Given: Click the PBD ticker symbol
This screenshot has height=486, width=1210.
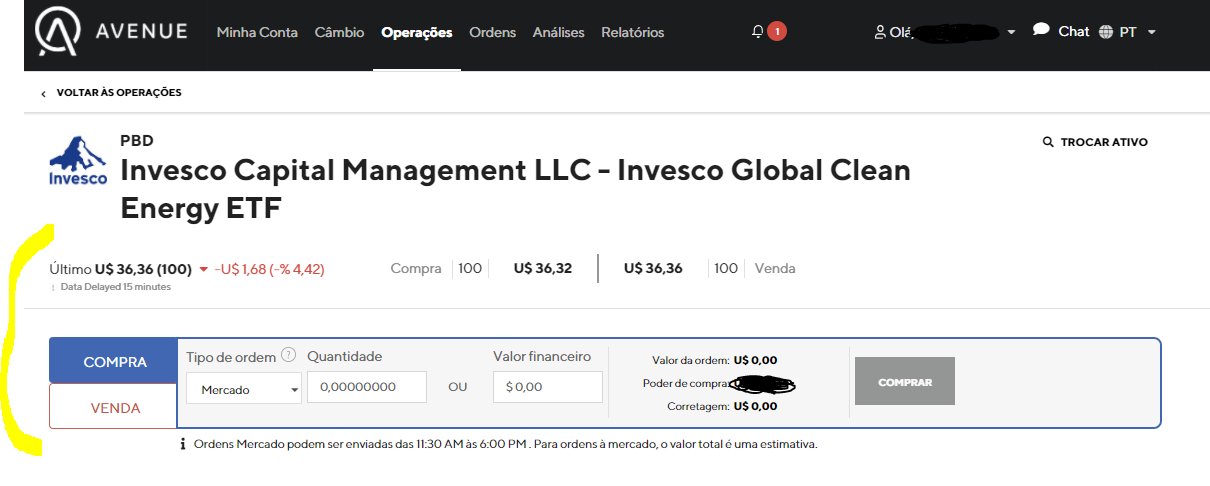Looking at the screenshot, I should click(x=137, y=141).
